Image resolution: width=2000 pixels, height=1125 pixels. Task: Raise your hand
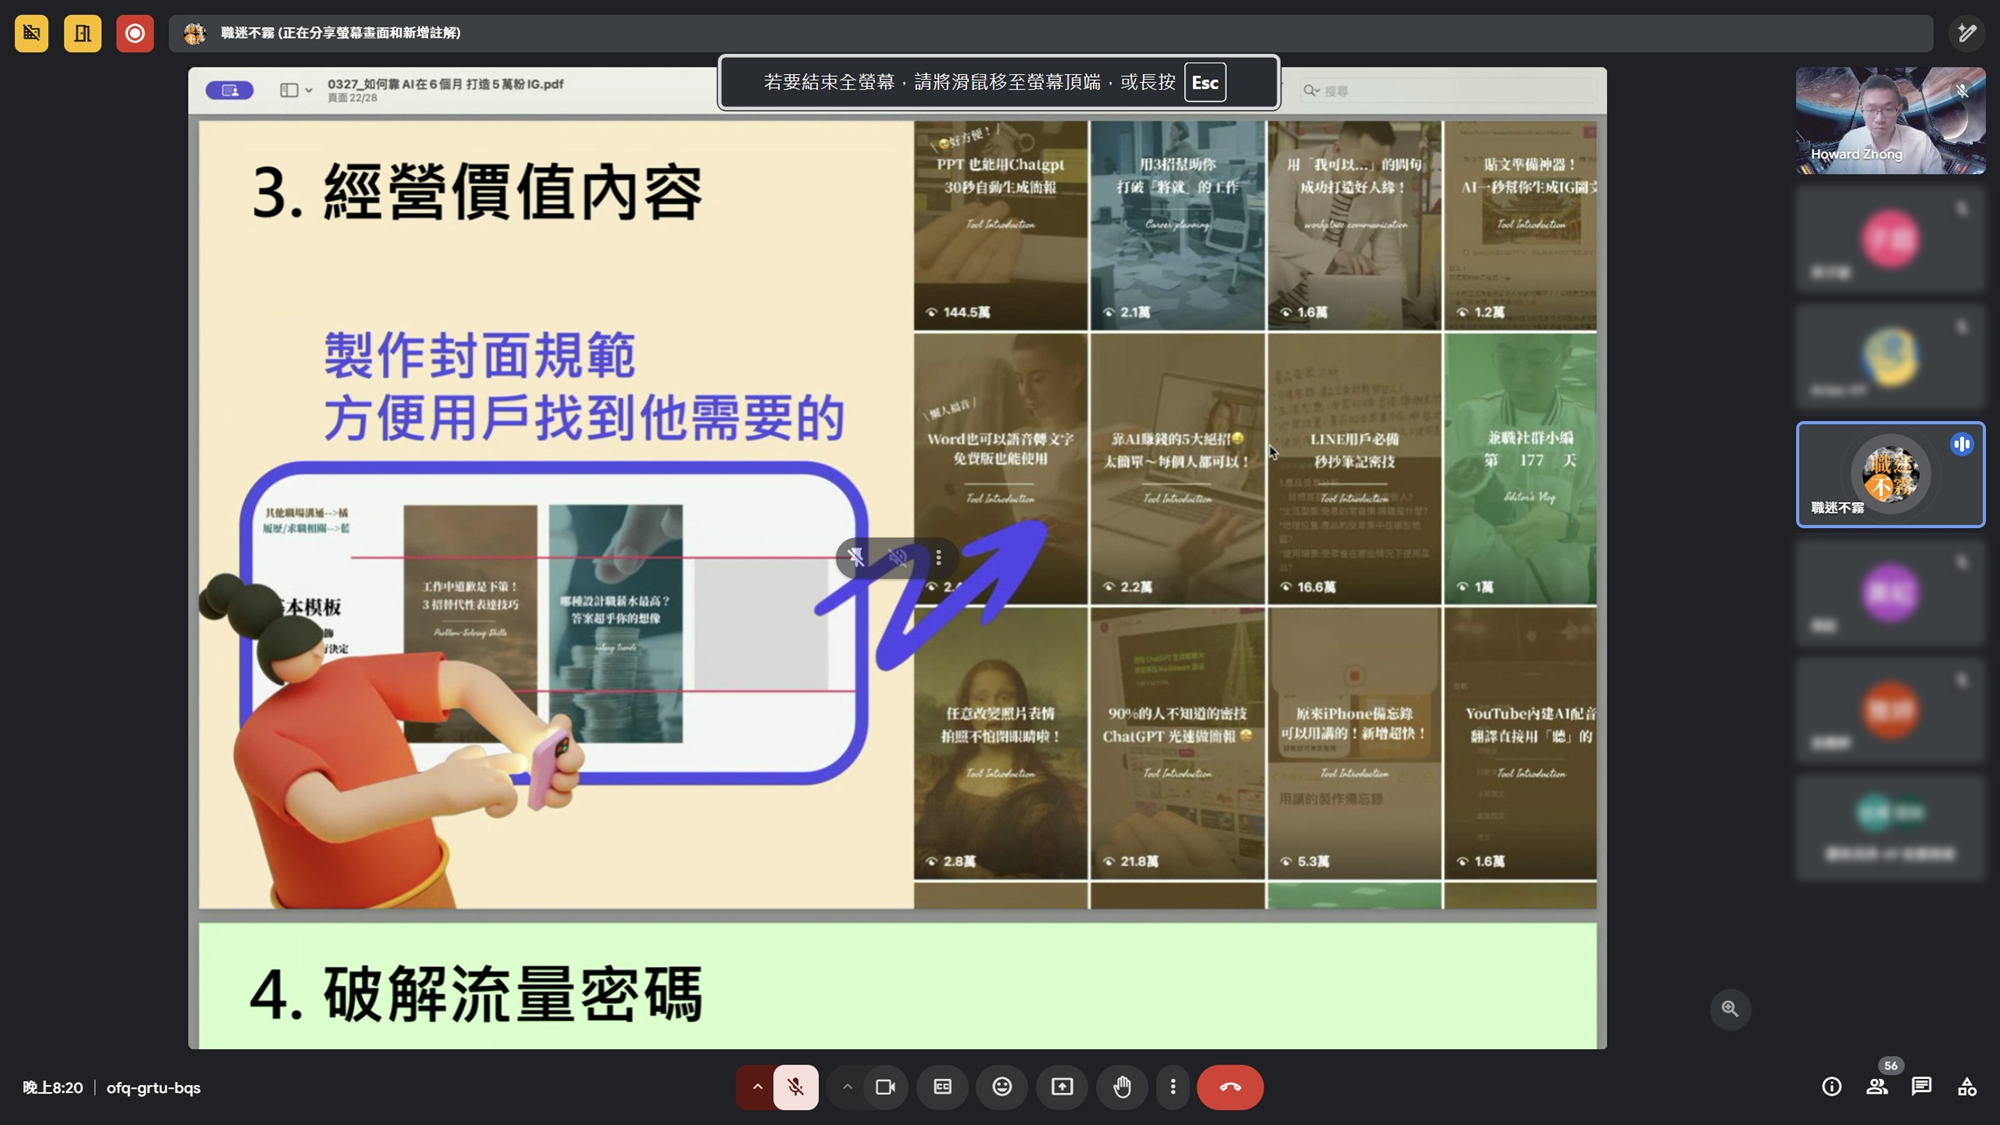(1122, 1087)
